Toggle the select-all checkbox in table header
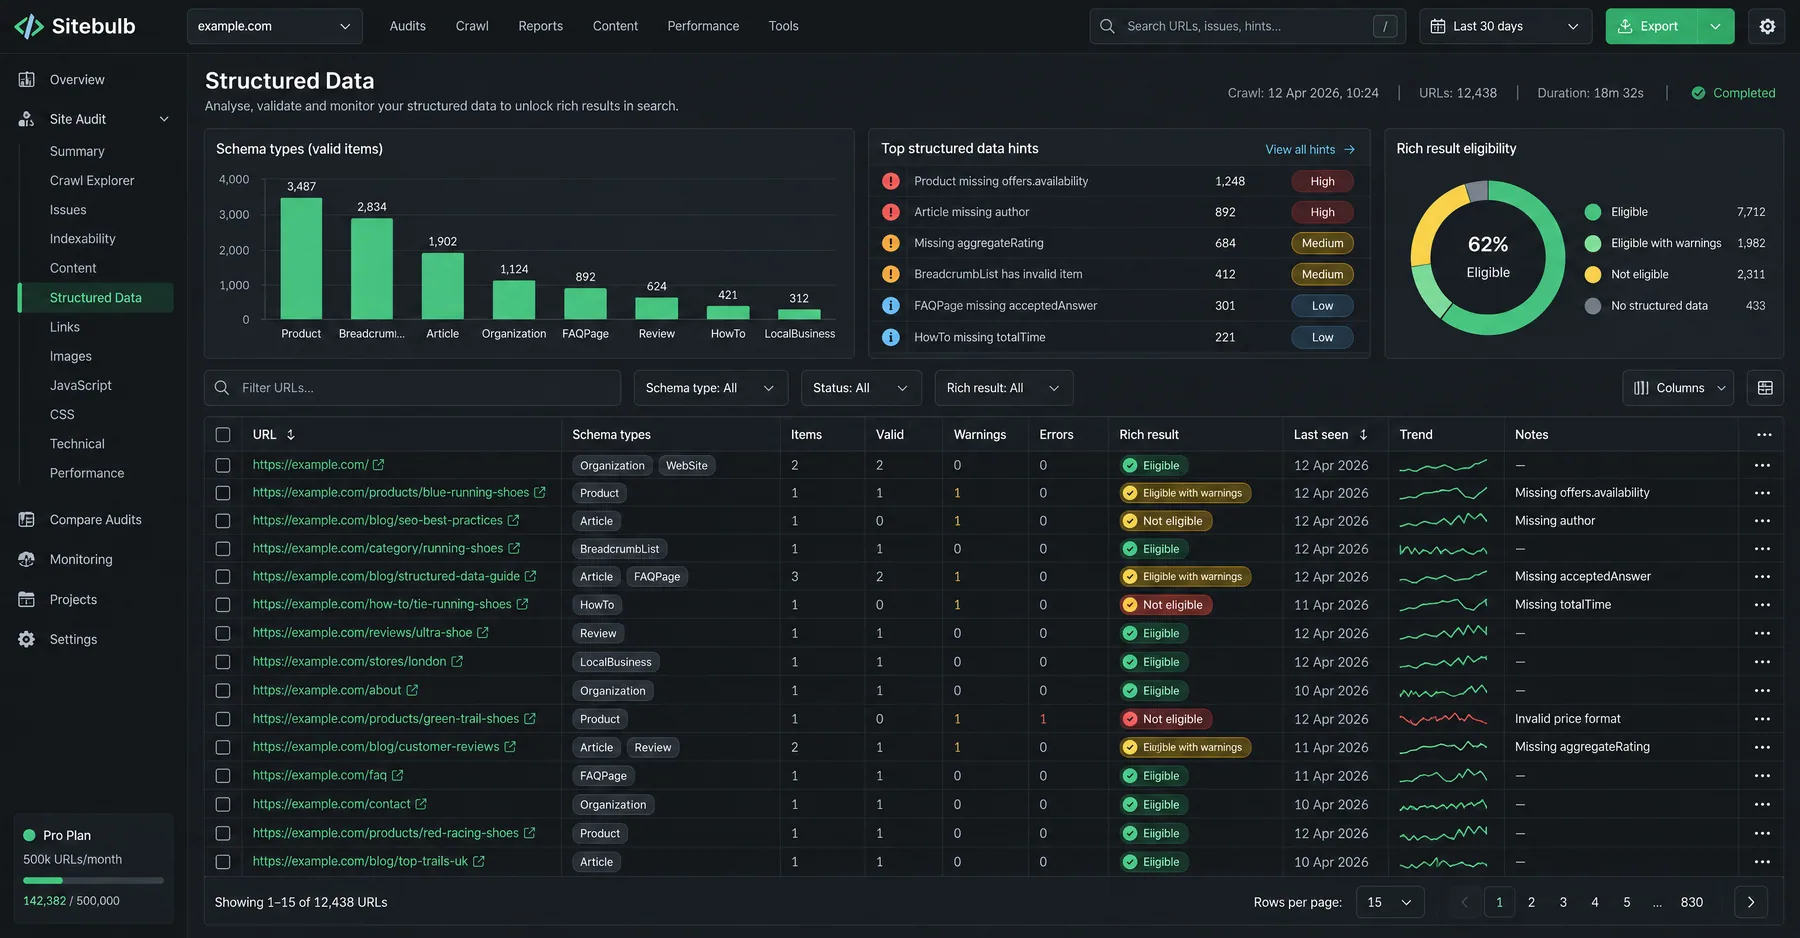Viewport: 1800px width, 938px height. (223, 435)
